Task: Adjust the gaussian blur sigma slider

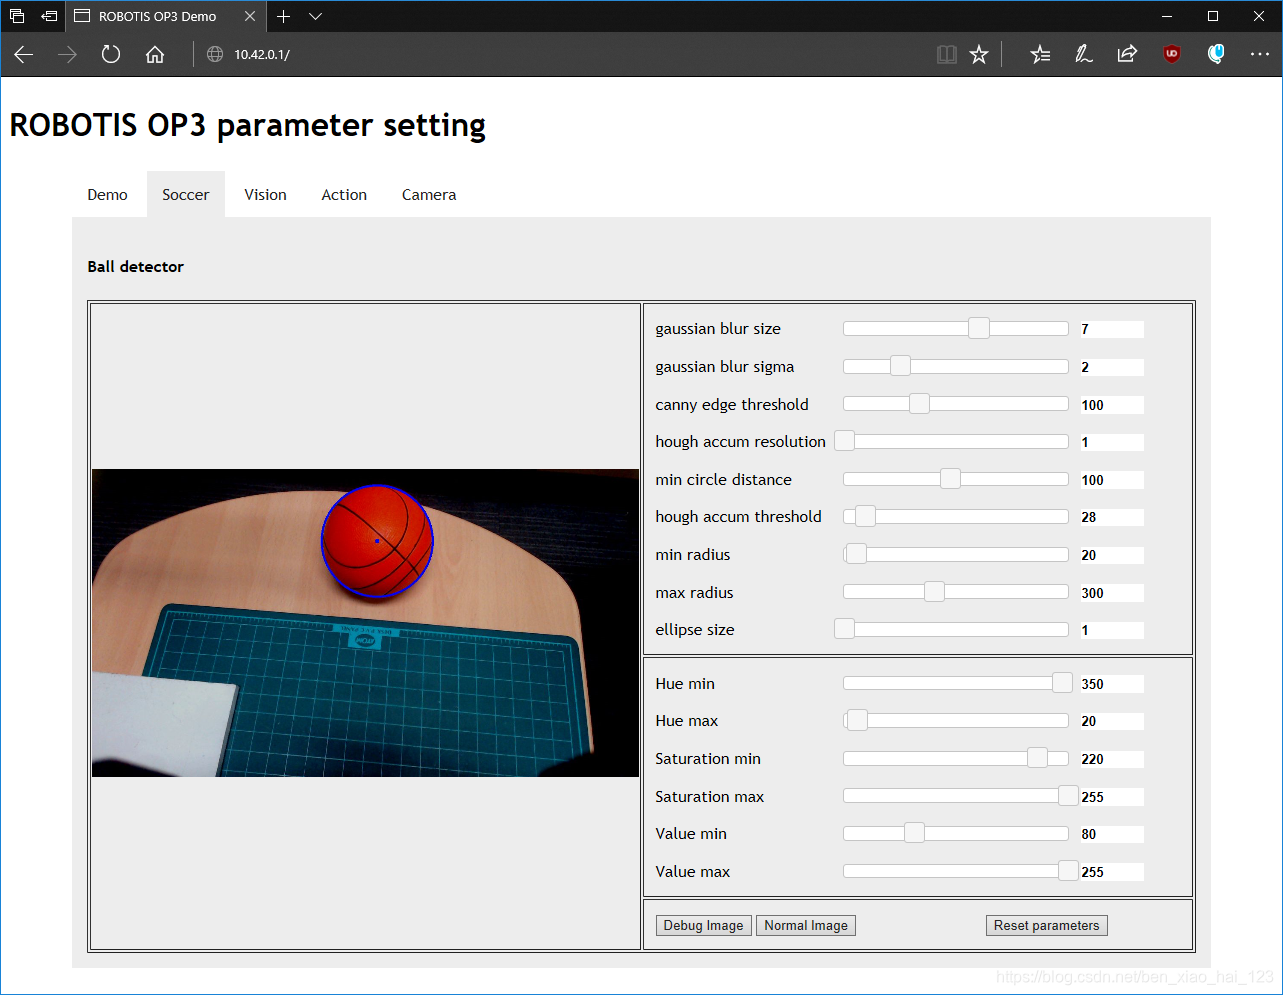Action: click(x=956, y=366)
